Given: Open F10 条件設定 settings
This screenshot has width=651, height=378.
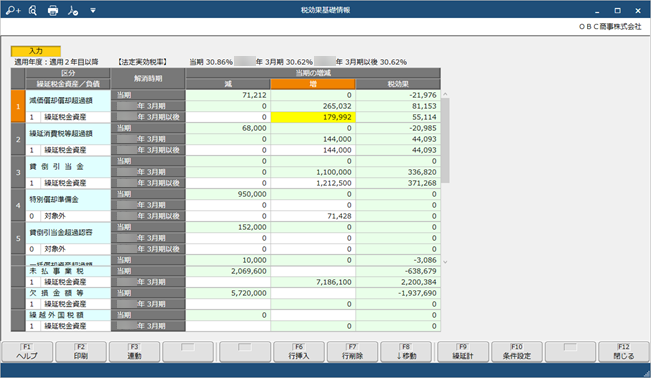Looking at the screenshot, I should tap(516, 351).
